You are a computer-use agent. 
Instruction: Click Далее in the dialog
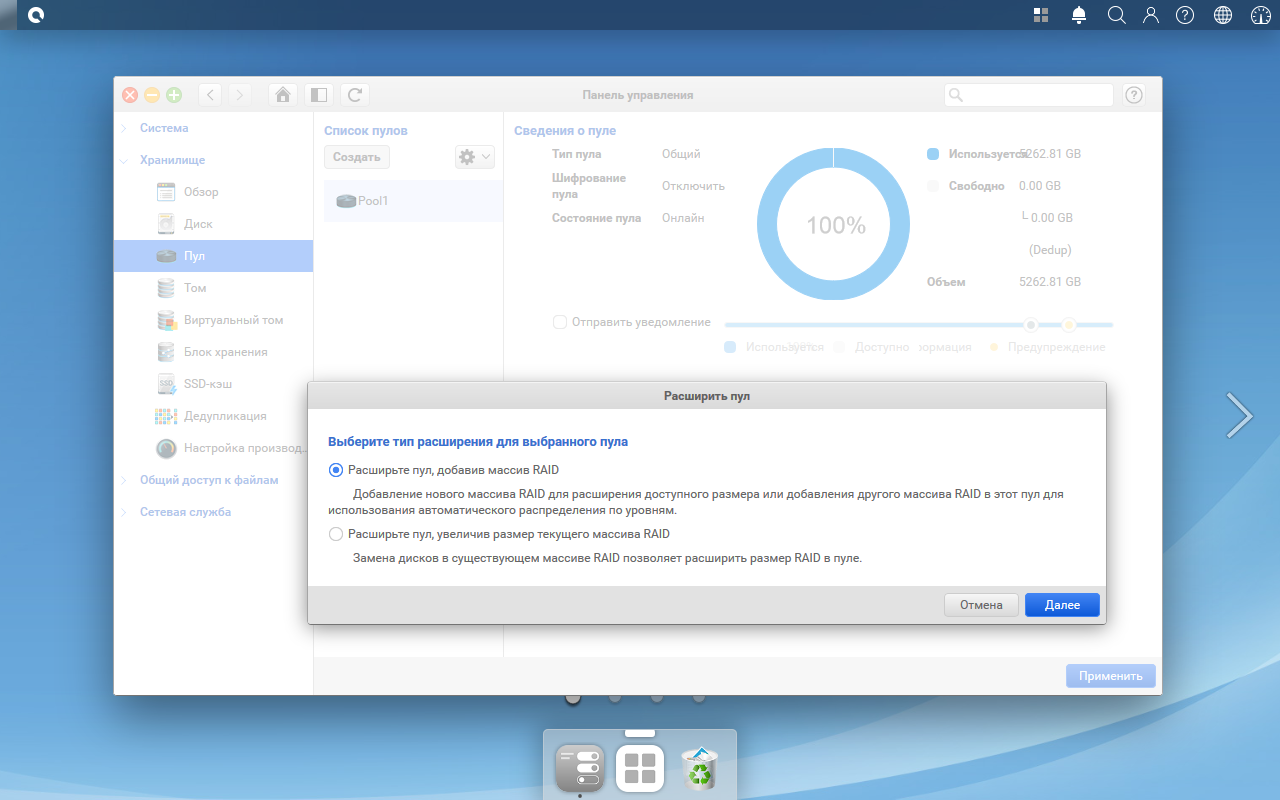coord(1062,605)
